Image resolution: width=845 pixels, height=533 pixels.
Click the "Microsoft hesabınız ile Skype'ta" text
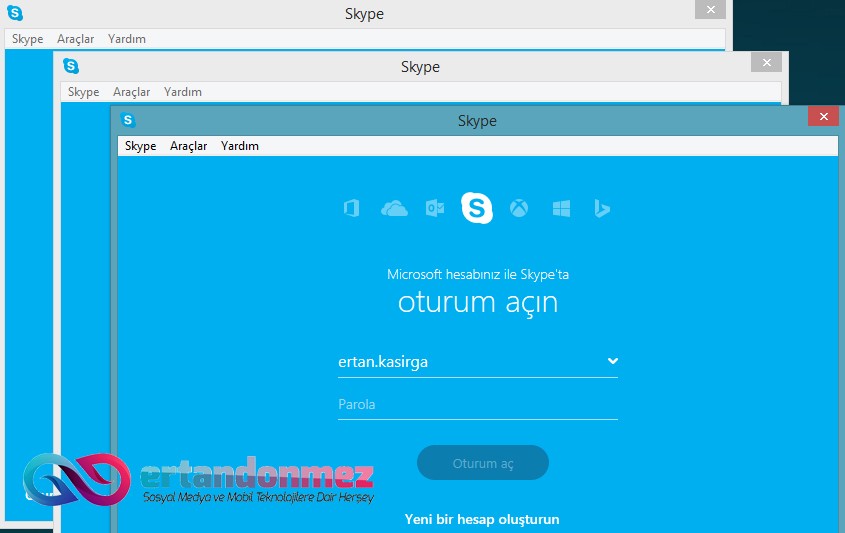(x=478, y=275)
